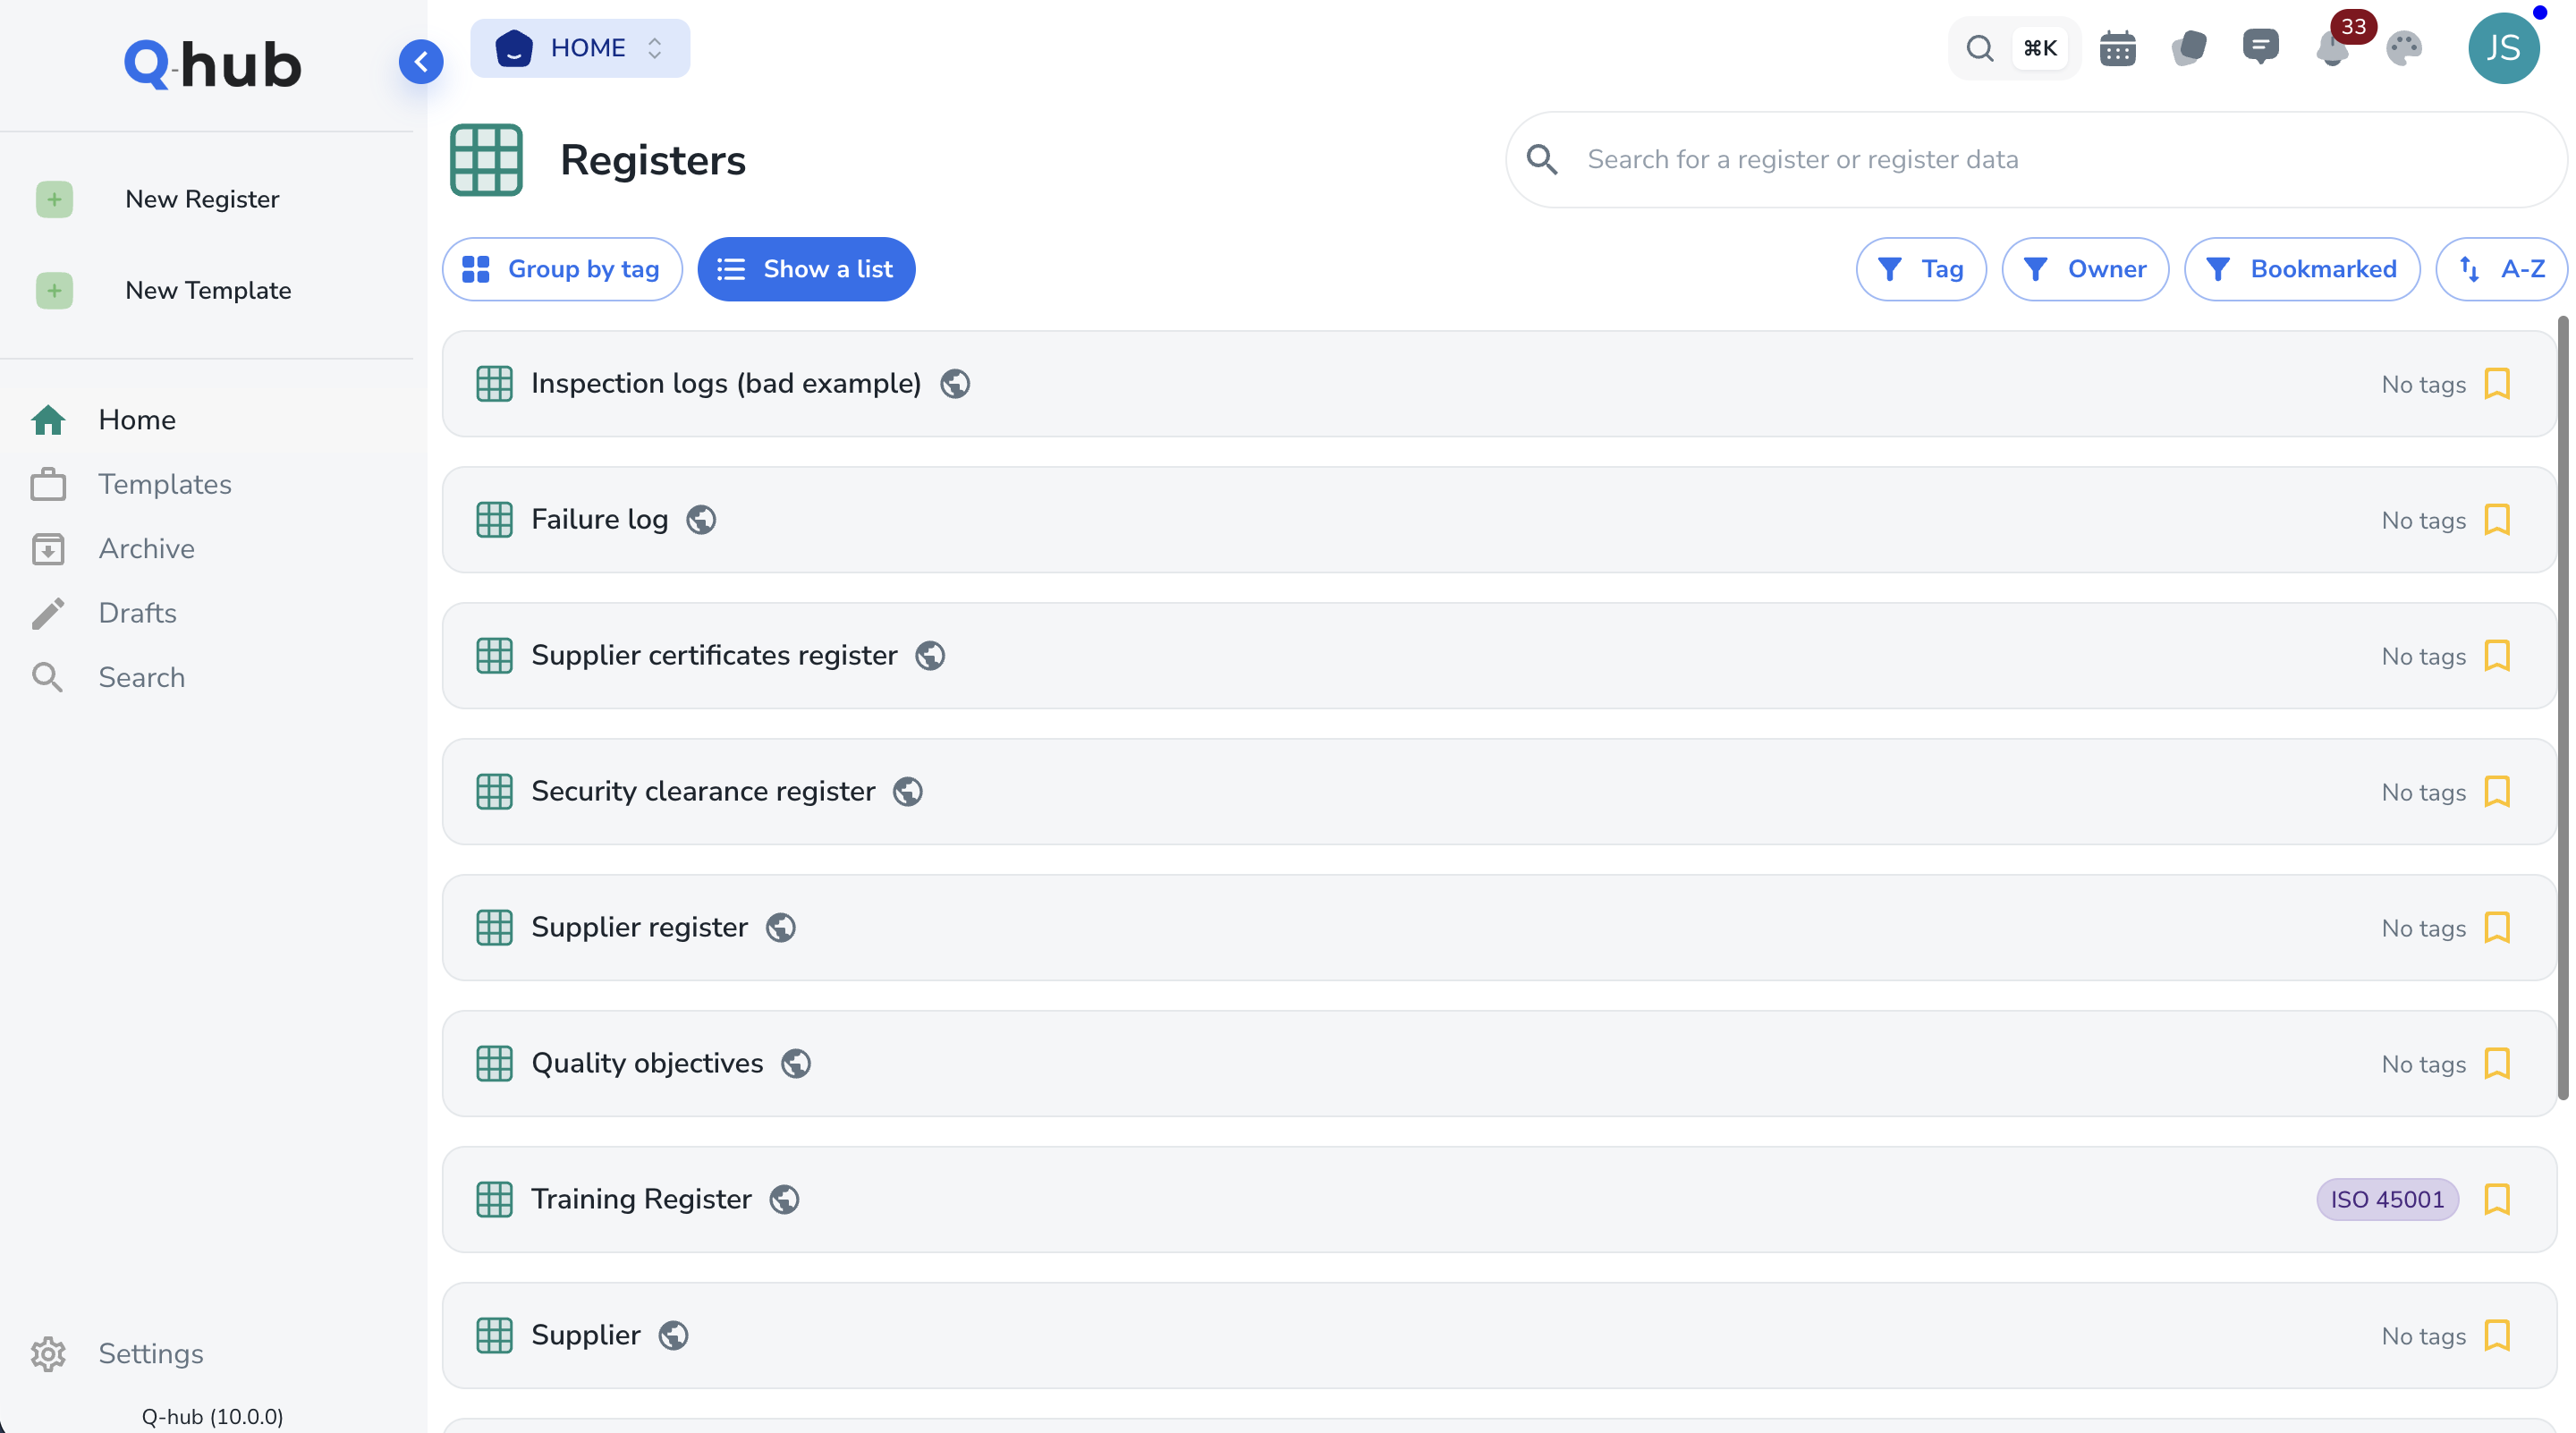Click the Registers grid icon next to the title

[x=487, y=159]
